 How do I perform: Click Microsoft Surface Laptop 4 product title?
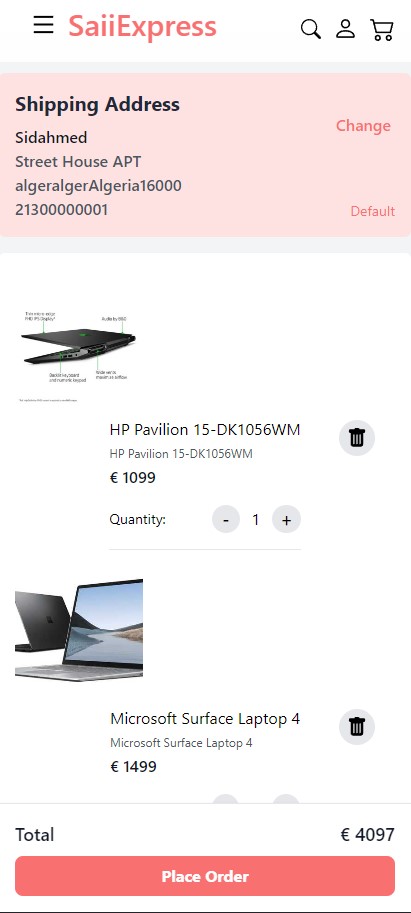205,719
